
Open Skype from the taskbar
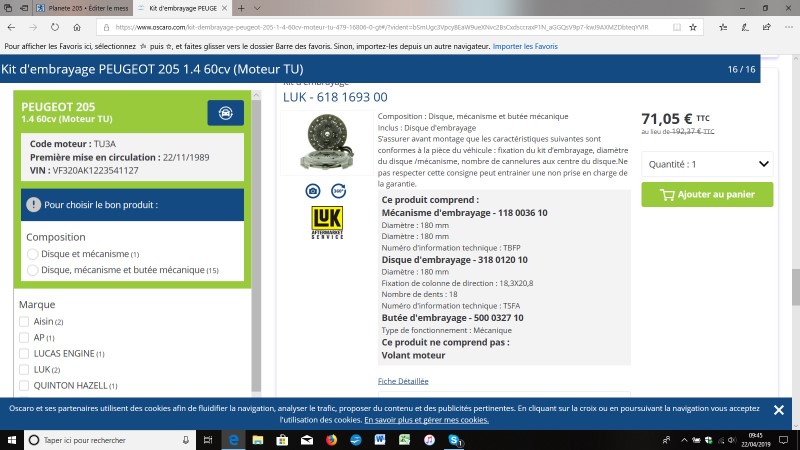[454, 440]
